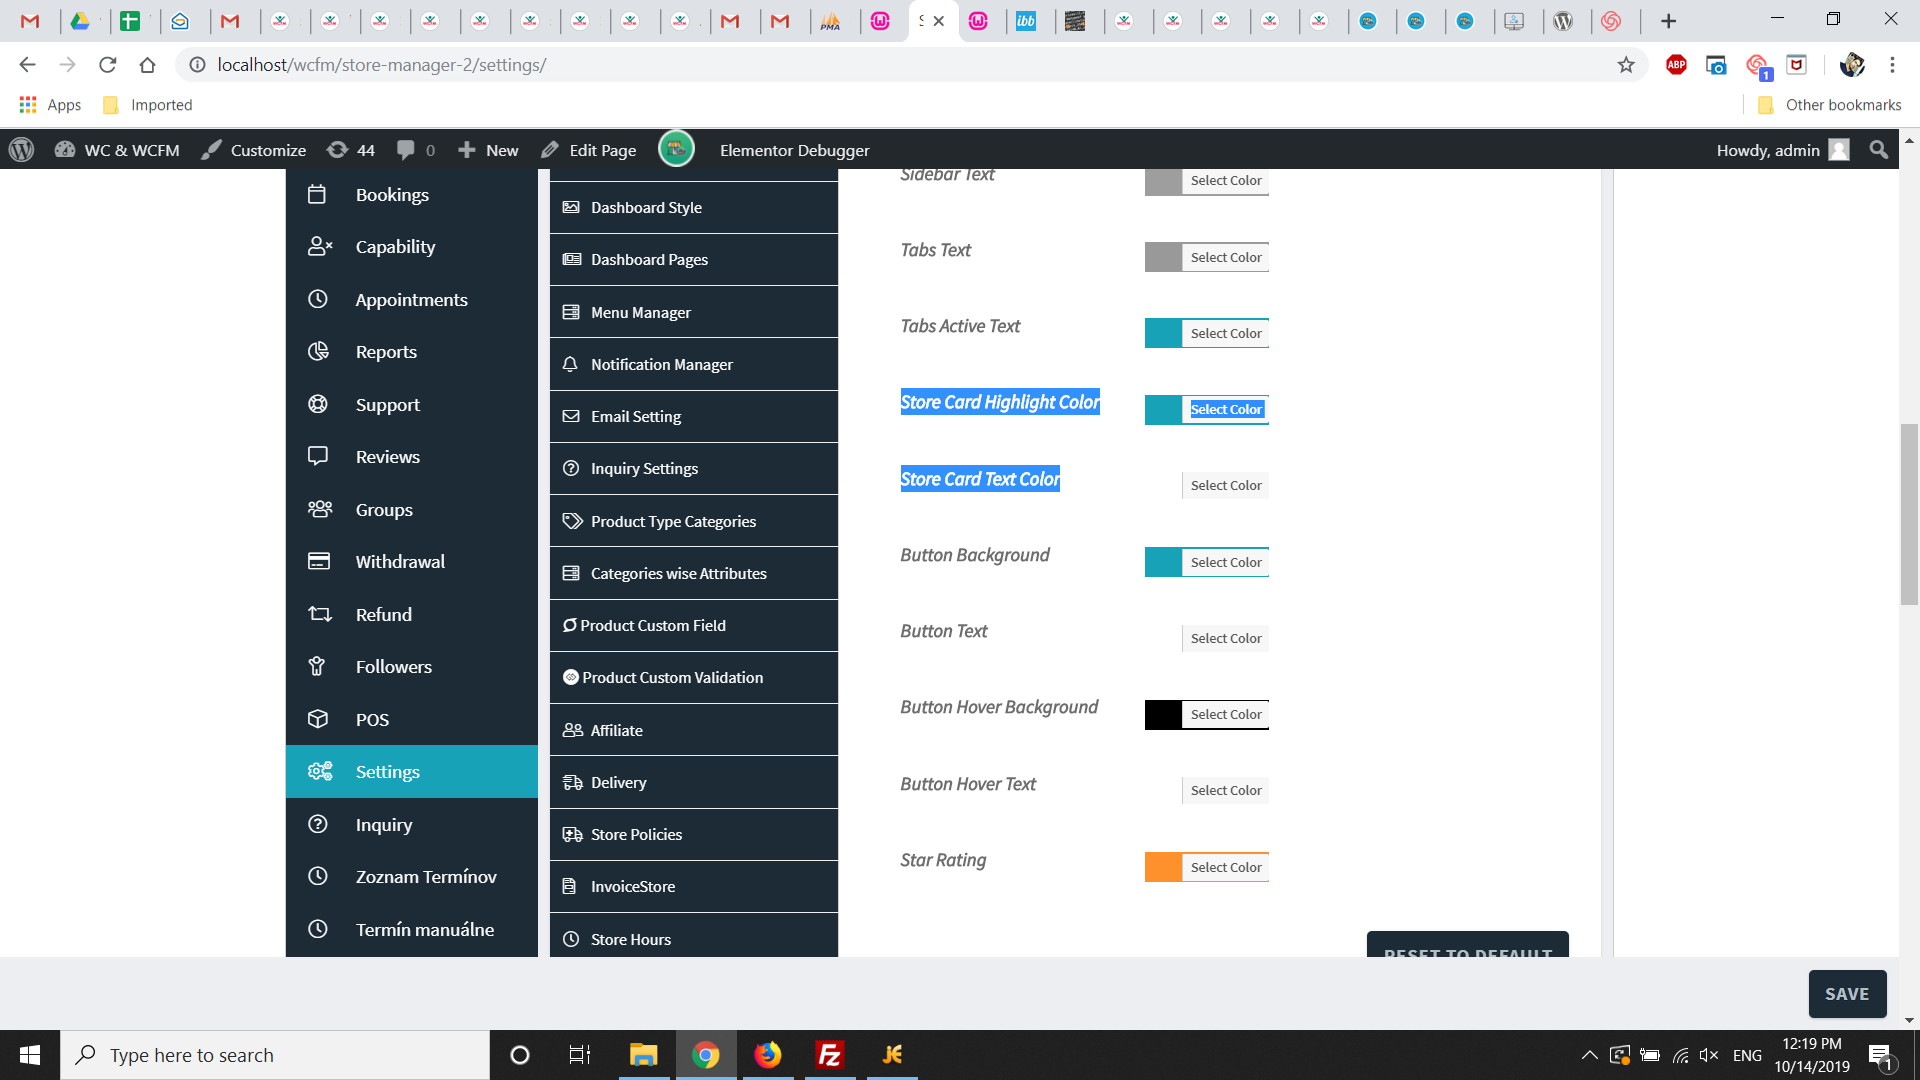Open Termín manuálne in the sidebar
This screenshot has width=1920, height=1080.
pos(412,929)
